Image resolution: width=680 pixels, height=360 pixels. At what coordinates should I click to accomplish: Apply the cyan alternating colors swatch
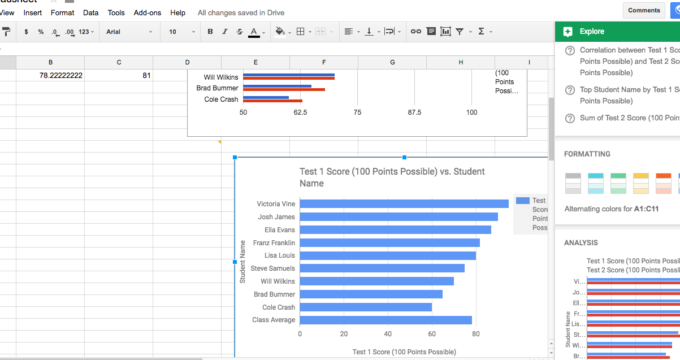coord(595,183)
